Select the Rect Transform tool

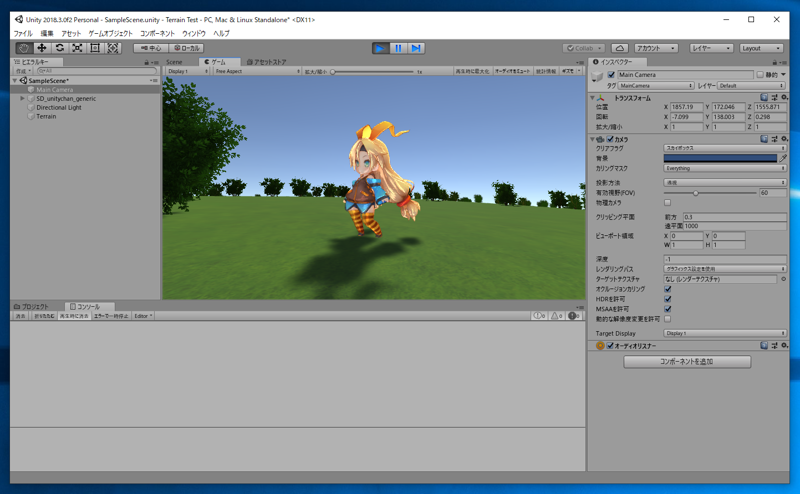click(x=95, y=48)
